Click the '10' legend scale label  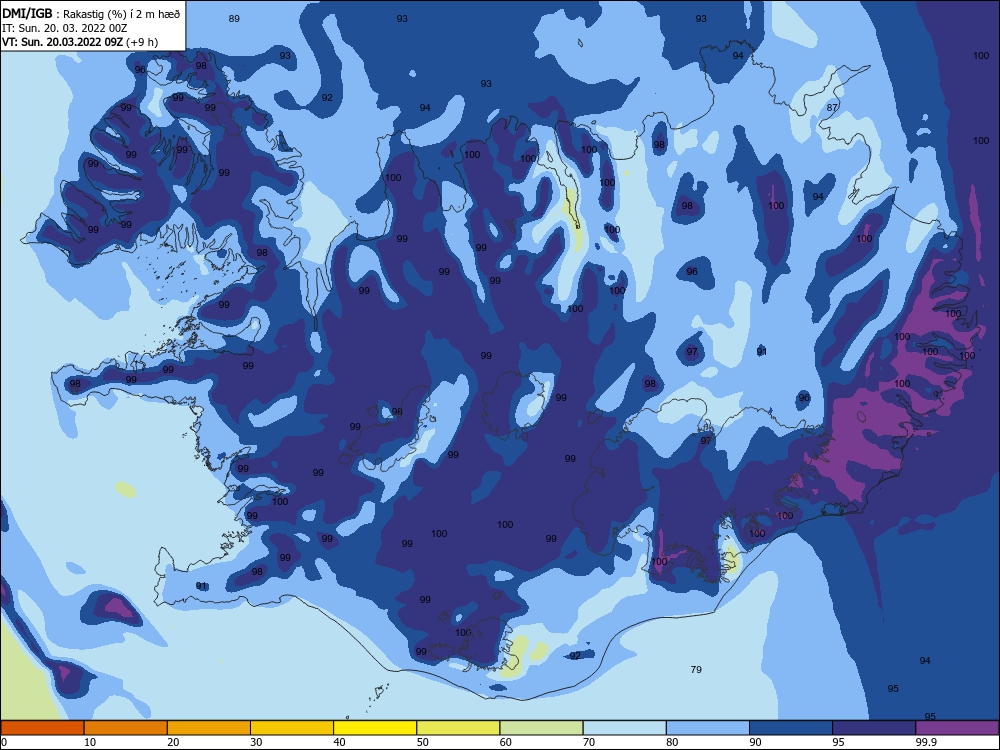point(90,742)
